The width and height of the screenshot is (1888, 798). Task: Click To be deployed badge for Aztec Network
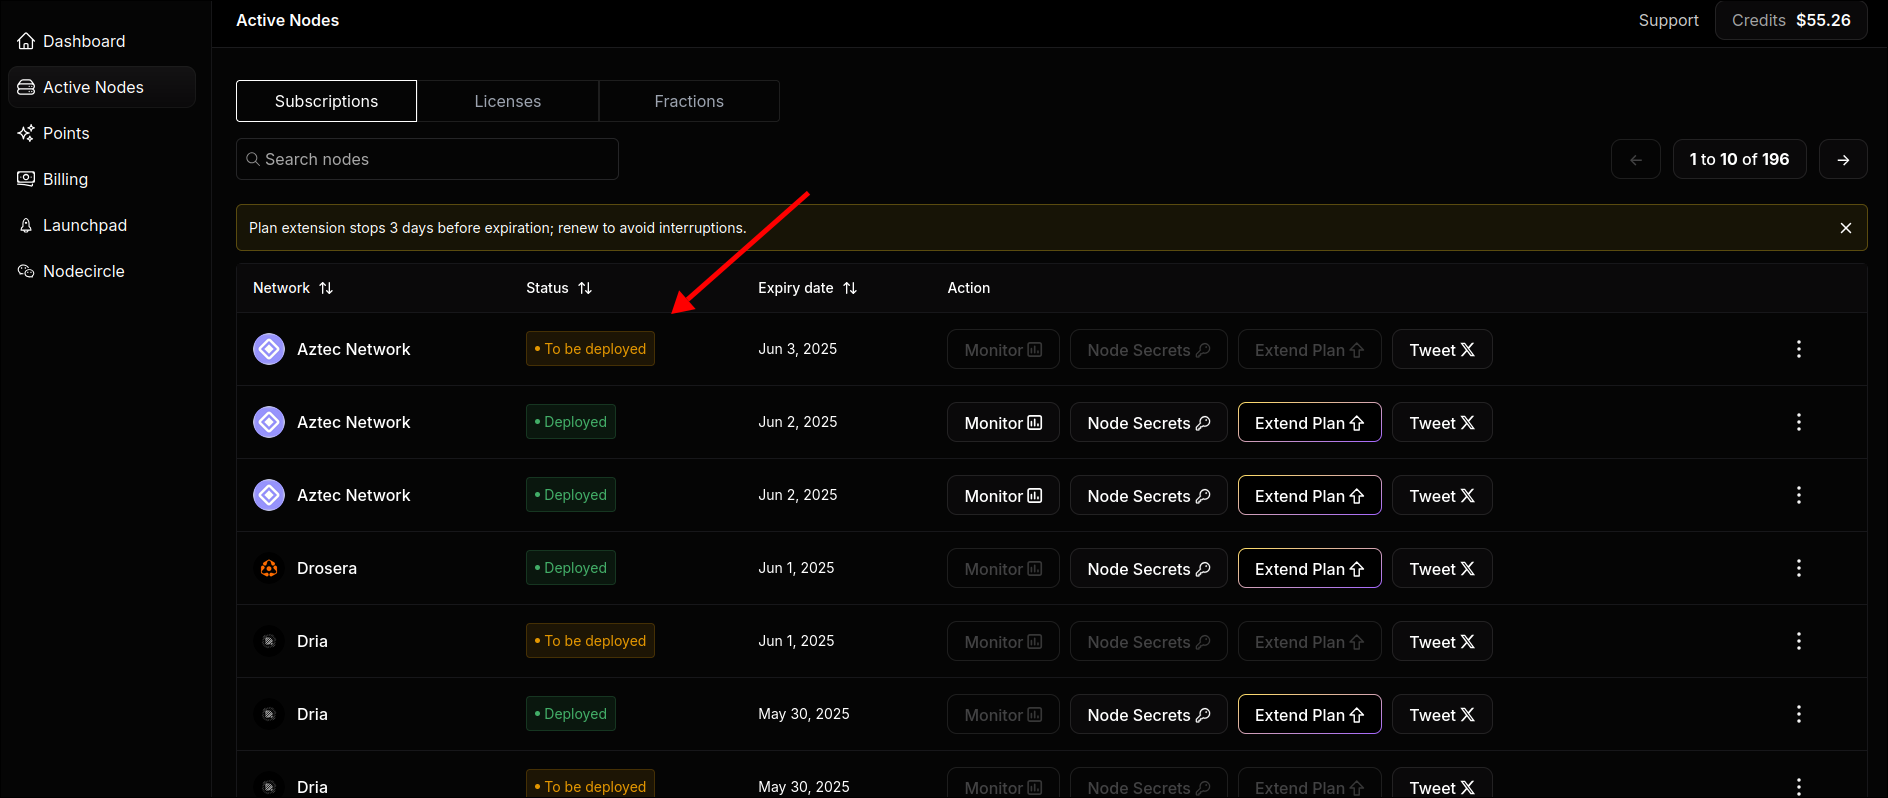point(590,349)
